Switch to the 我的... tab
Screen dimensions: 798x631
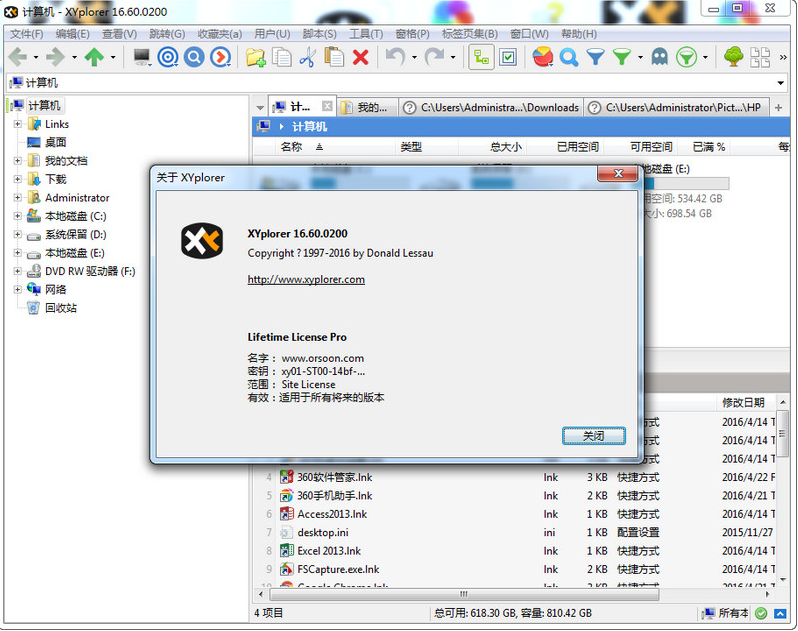(367, 107)
